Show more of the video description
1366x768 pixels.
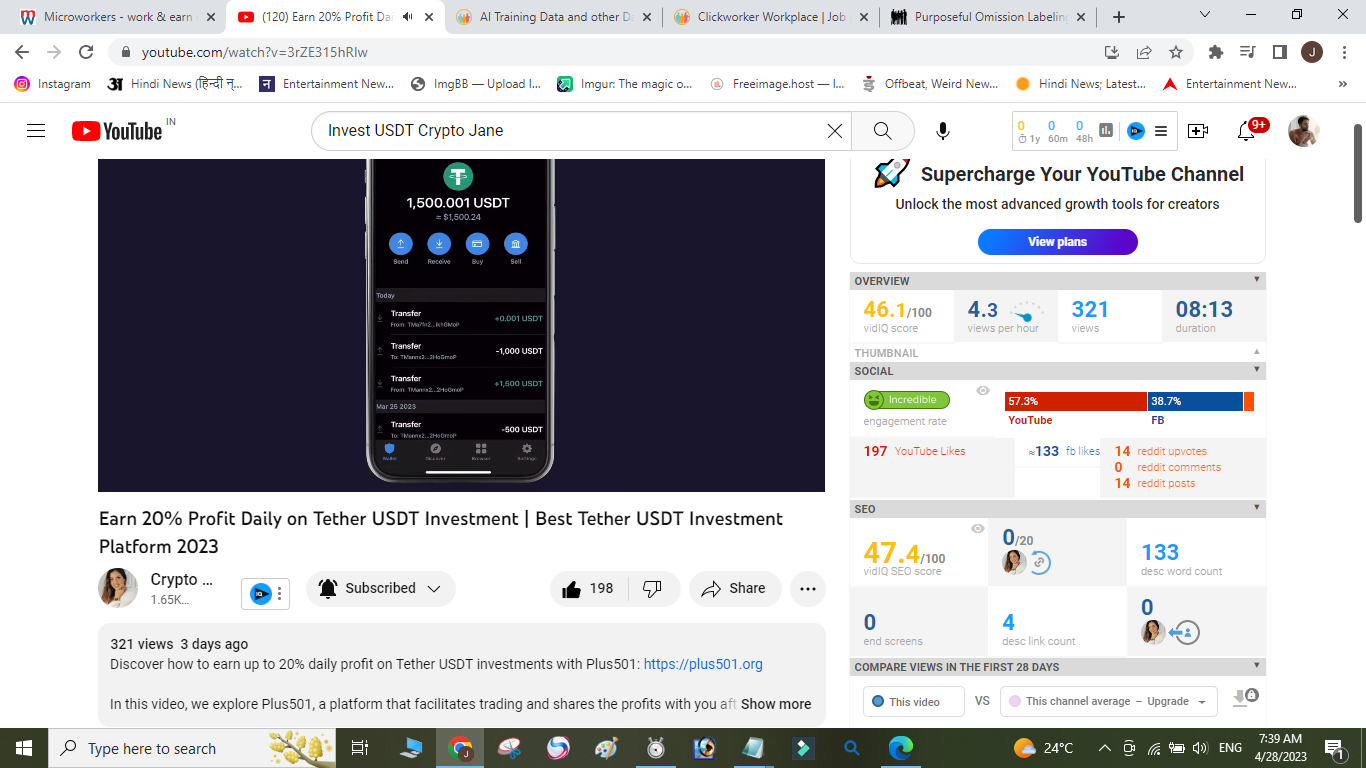point(776,704)
